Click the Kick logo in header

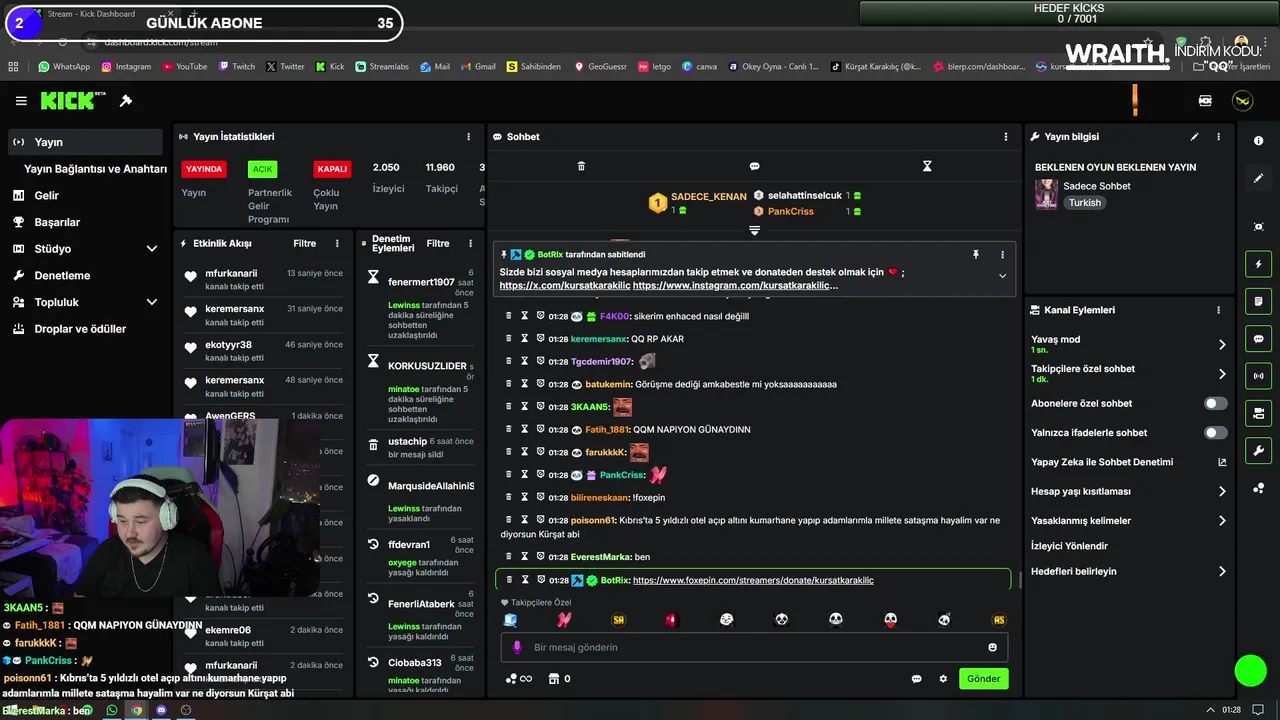click(73, 101)
